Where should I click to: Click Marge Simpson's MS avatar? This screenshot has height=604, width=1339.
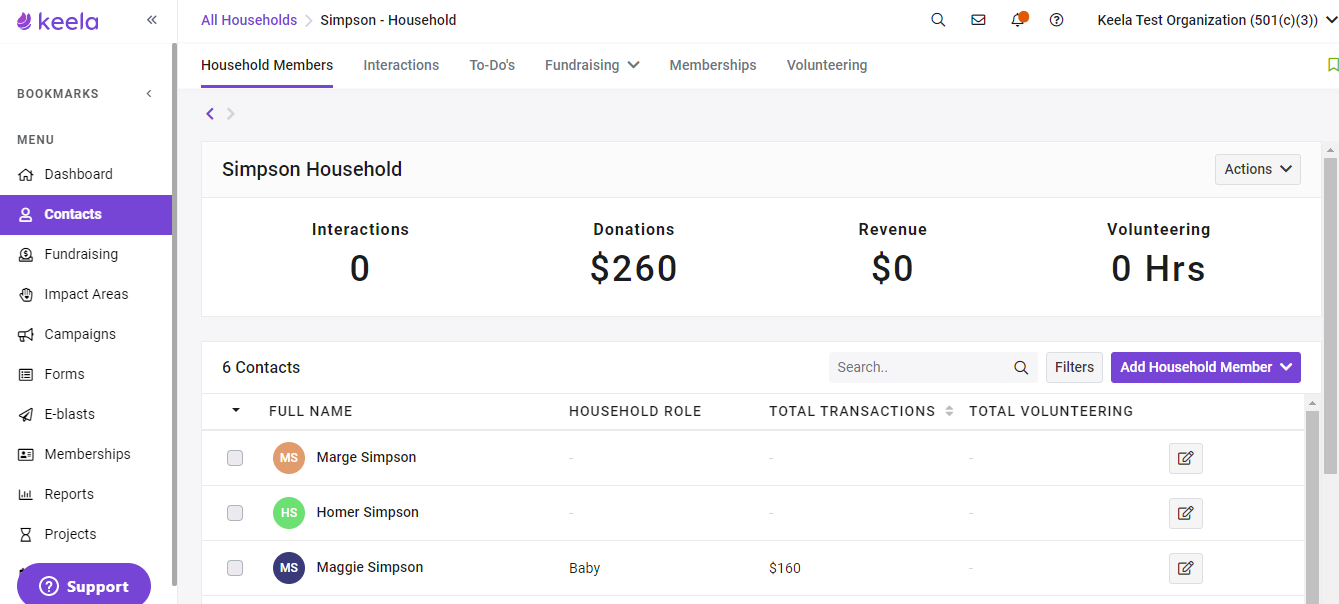289,458
